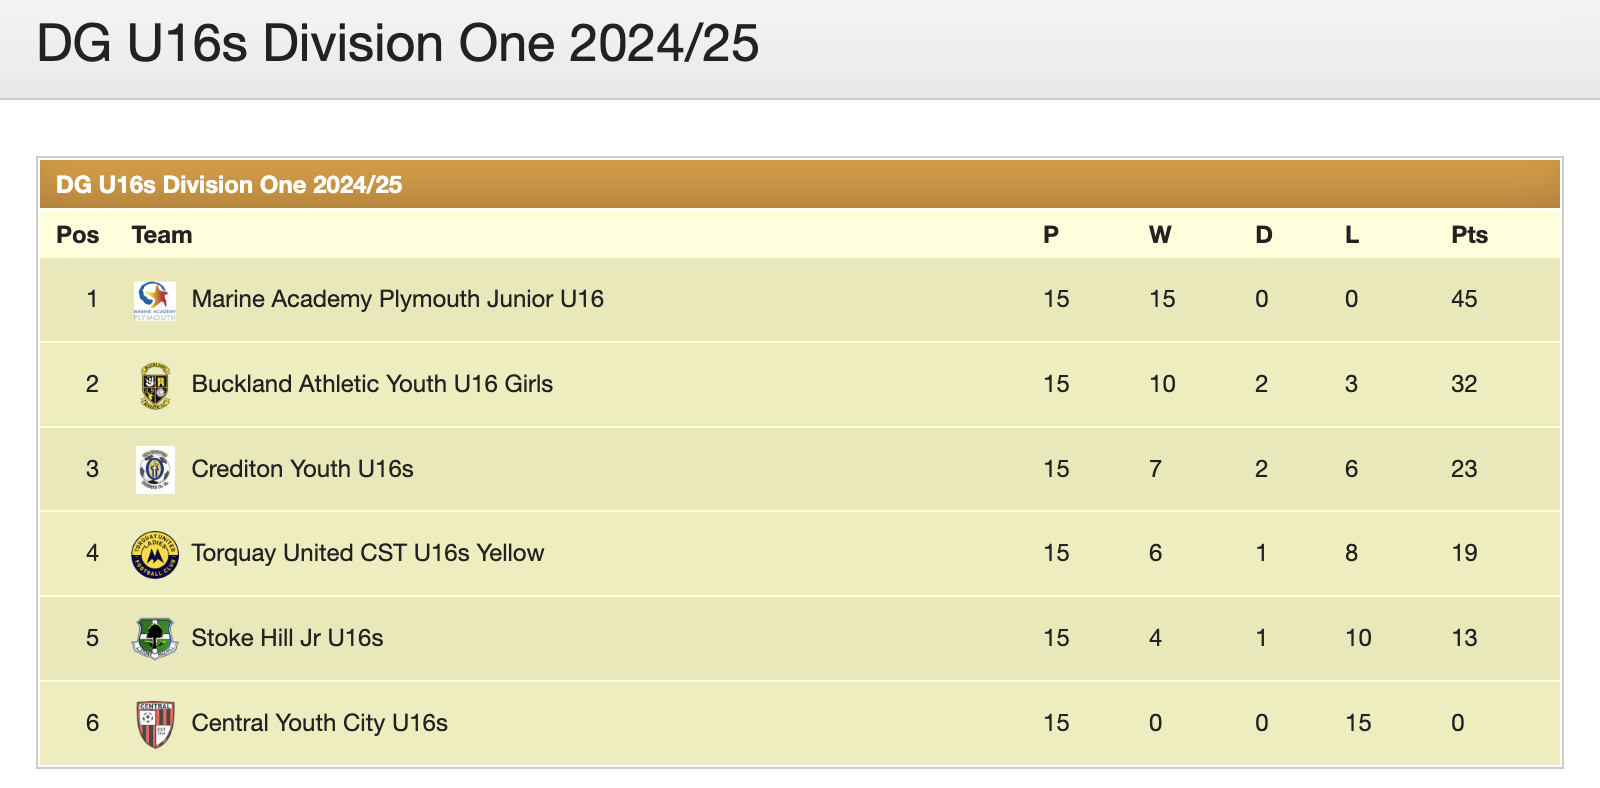Click the L column header
This screenshot has width=1600, height=788.
tap(1351, 235)
